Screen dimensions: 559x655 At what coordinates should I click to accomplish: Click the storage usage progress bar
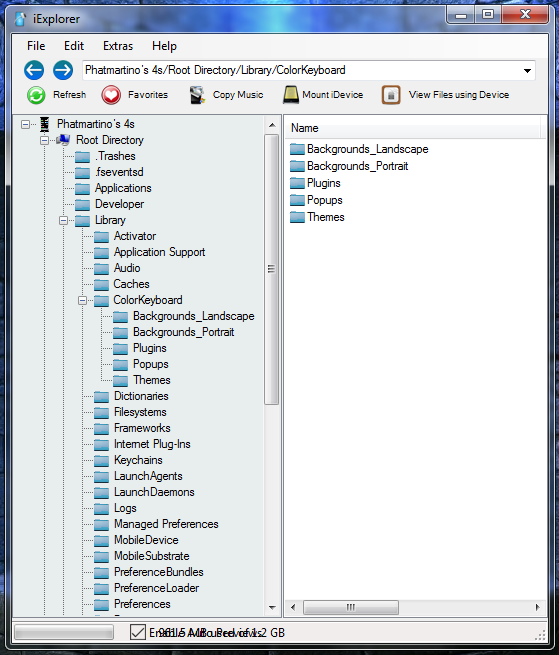pos(64,632)
